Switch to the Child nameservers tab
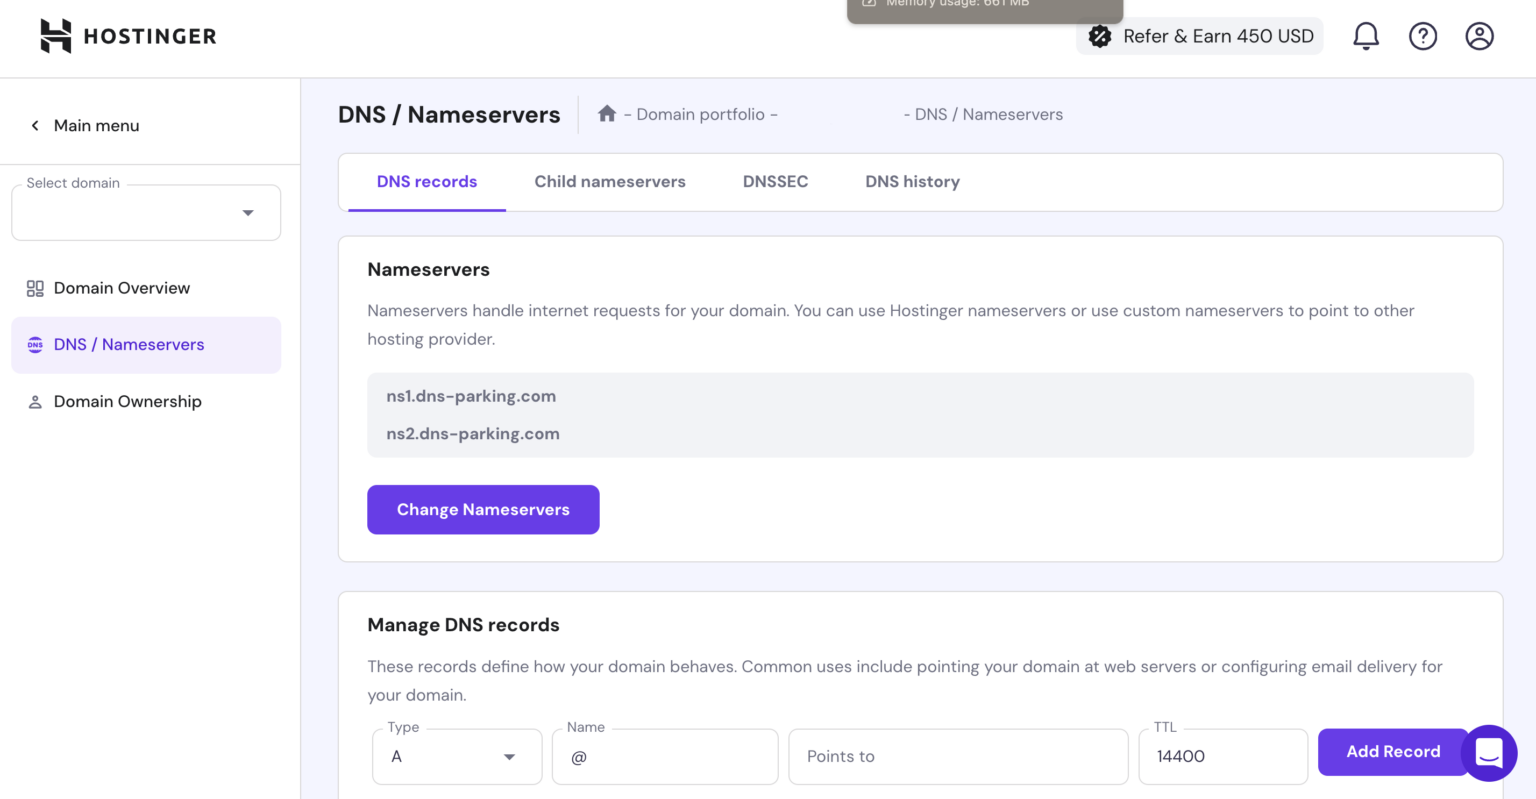 coord(610,181)
